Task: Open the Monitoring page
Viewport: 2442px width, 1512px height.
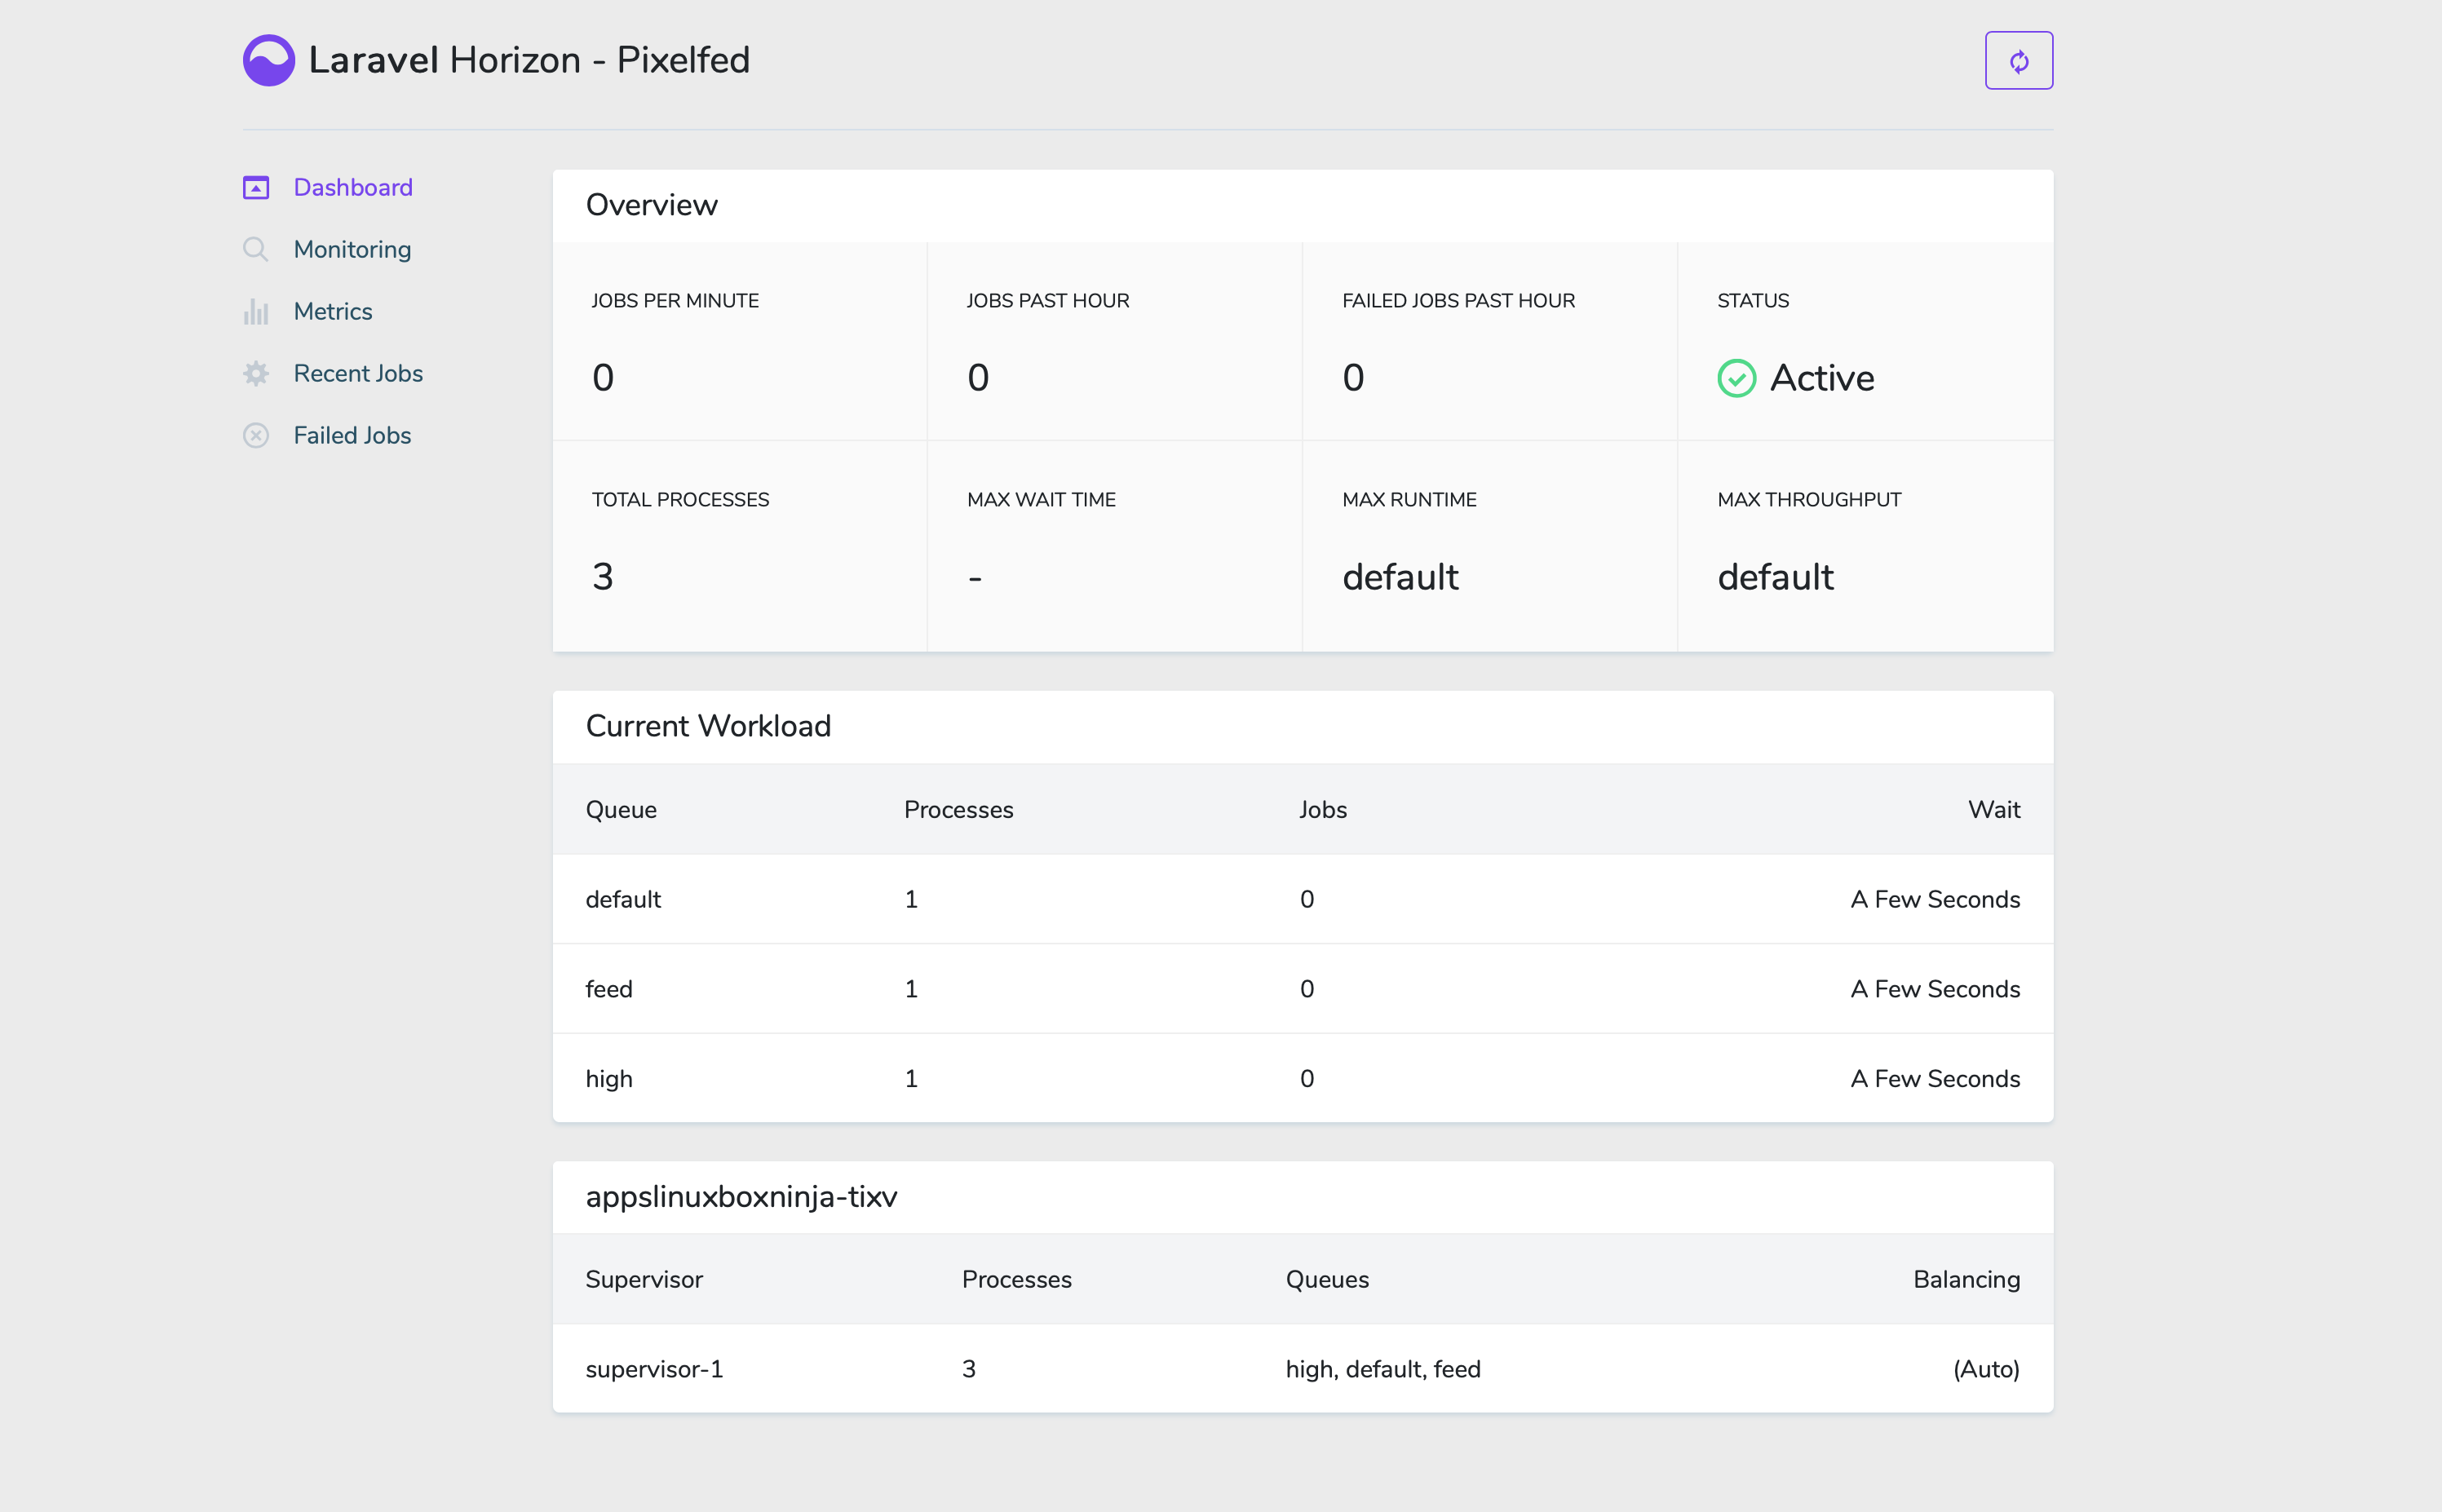Action: [352, 249]
